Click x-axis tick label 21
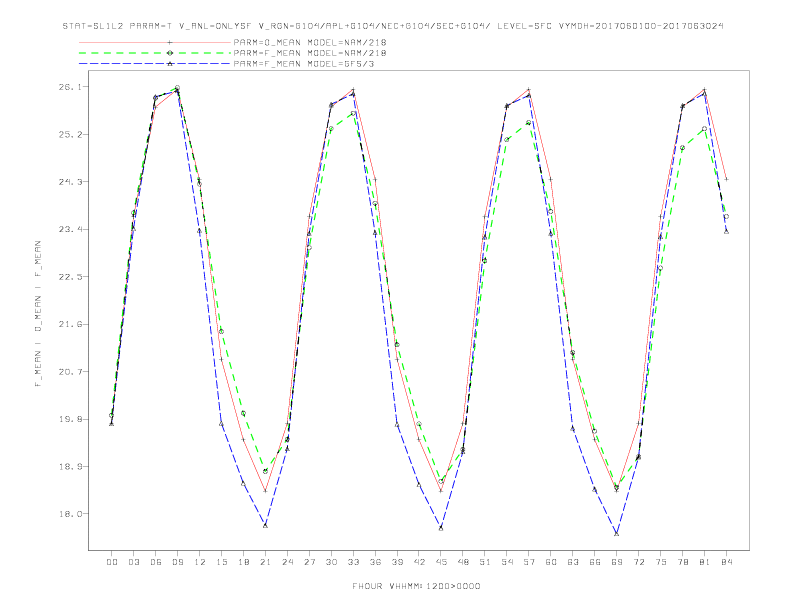This screenshot has height=612, width=792. (x=265, y=562)
